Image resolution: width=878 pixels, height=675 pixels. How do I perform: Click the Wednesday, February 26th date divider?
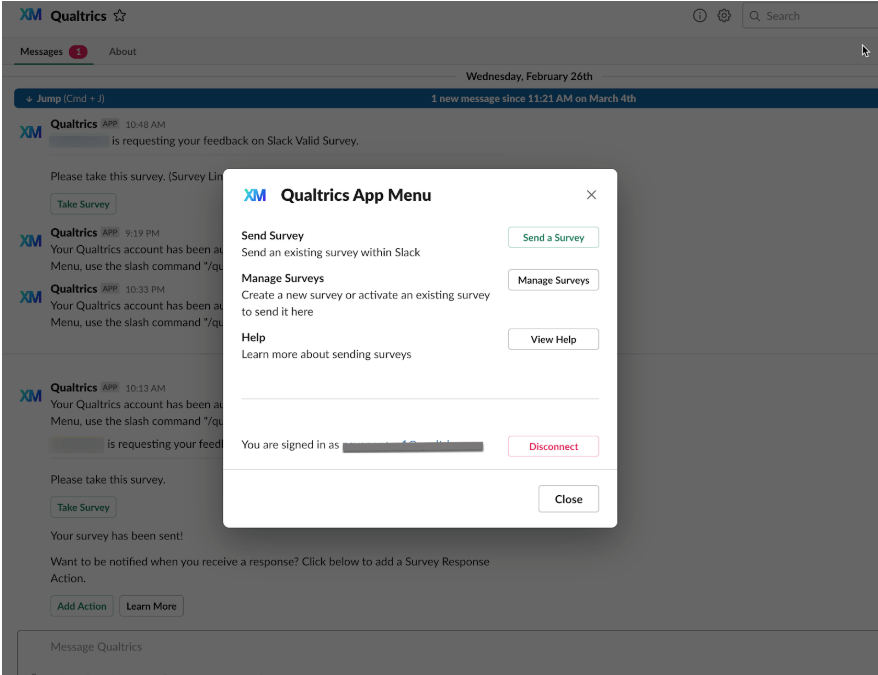[x=529, y=76]
